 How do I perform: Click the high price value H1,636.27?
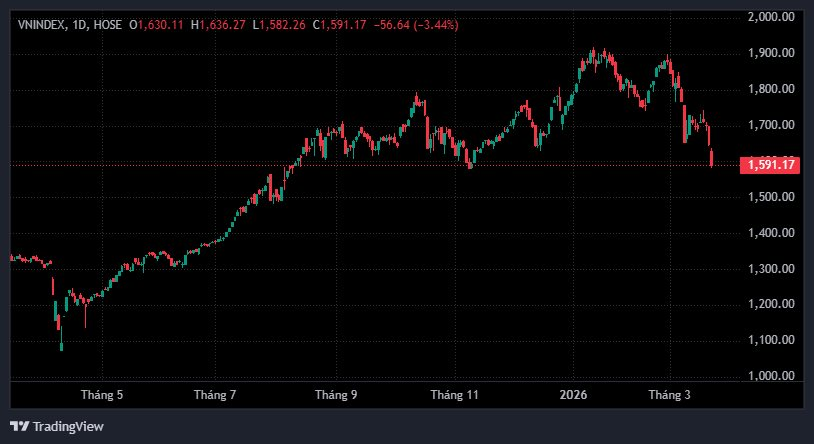(x=222, y=25)
